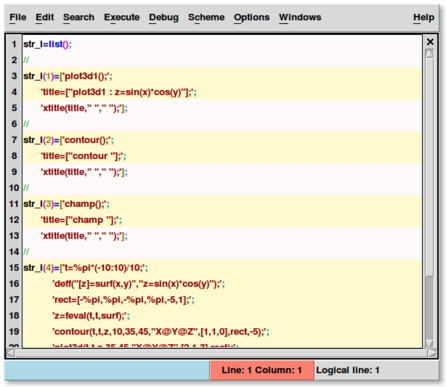
Task: Click the empty blue status bar field
Action: click(x=107, y=370)
